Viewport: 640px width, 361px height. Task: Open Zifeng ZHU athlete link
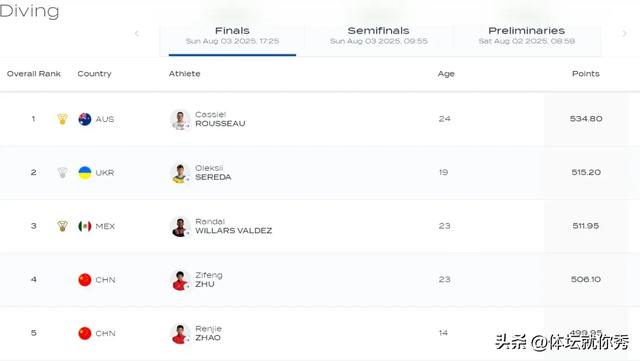tap(209, 280)
